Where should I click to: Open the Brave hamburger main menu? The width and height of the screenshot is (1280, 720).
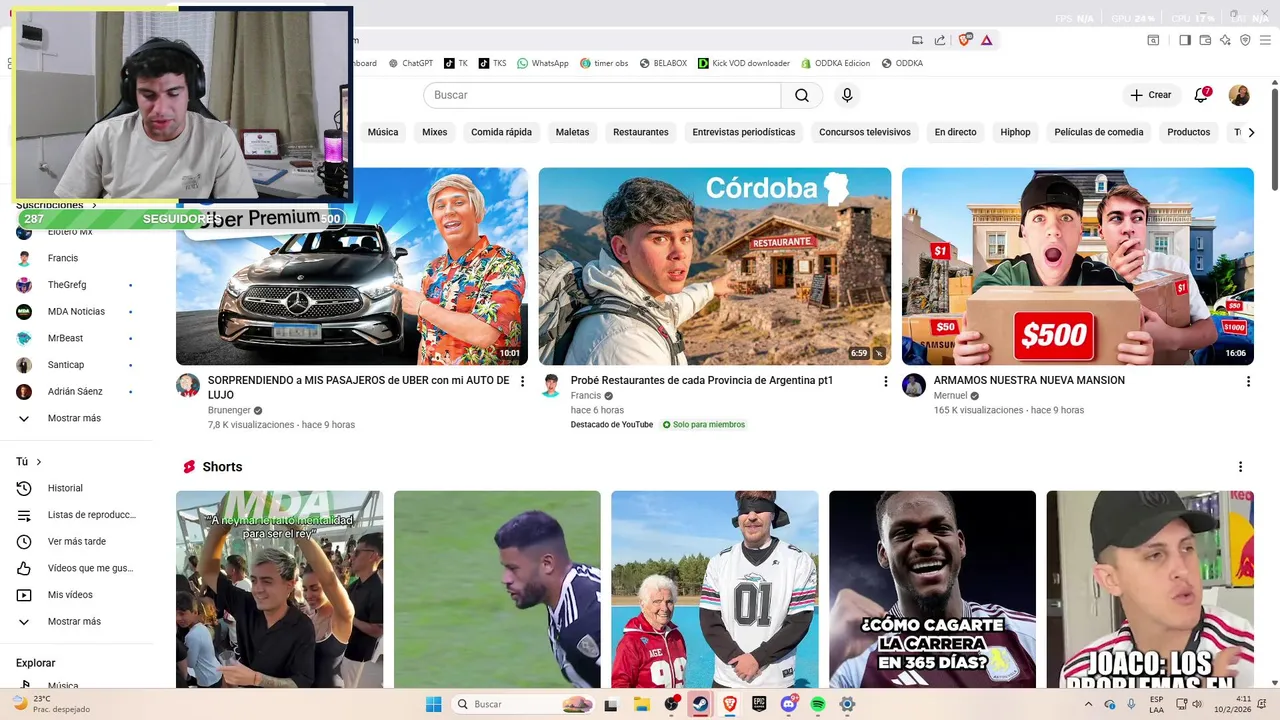[1266, 40]
